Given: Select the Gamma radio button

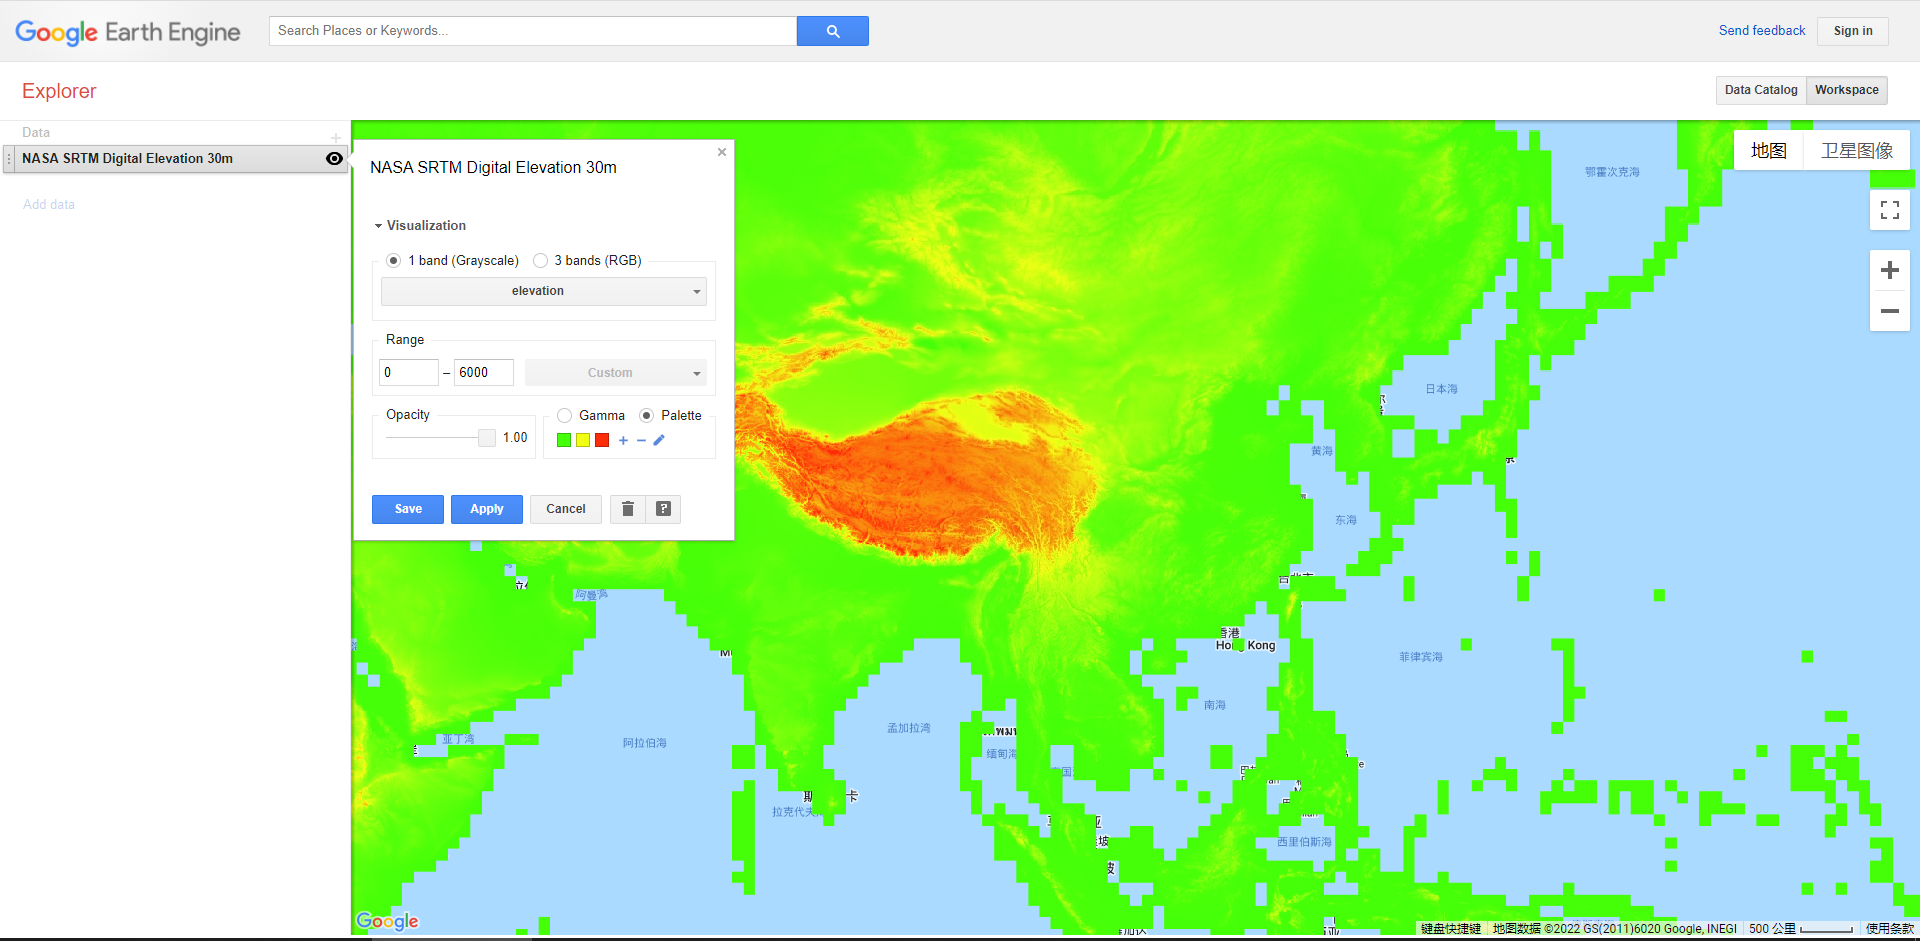Looking at the screenshot, I should point(564,415).
